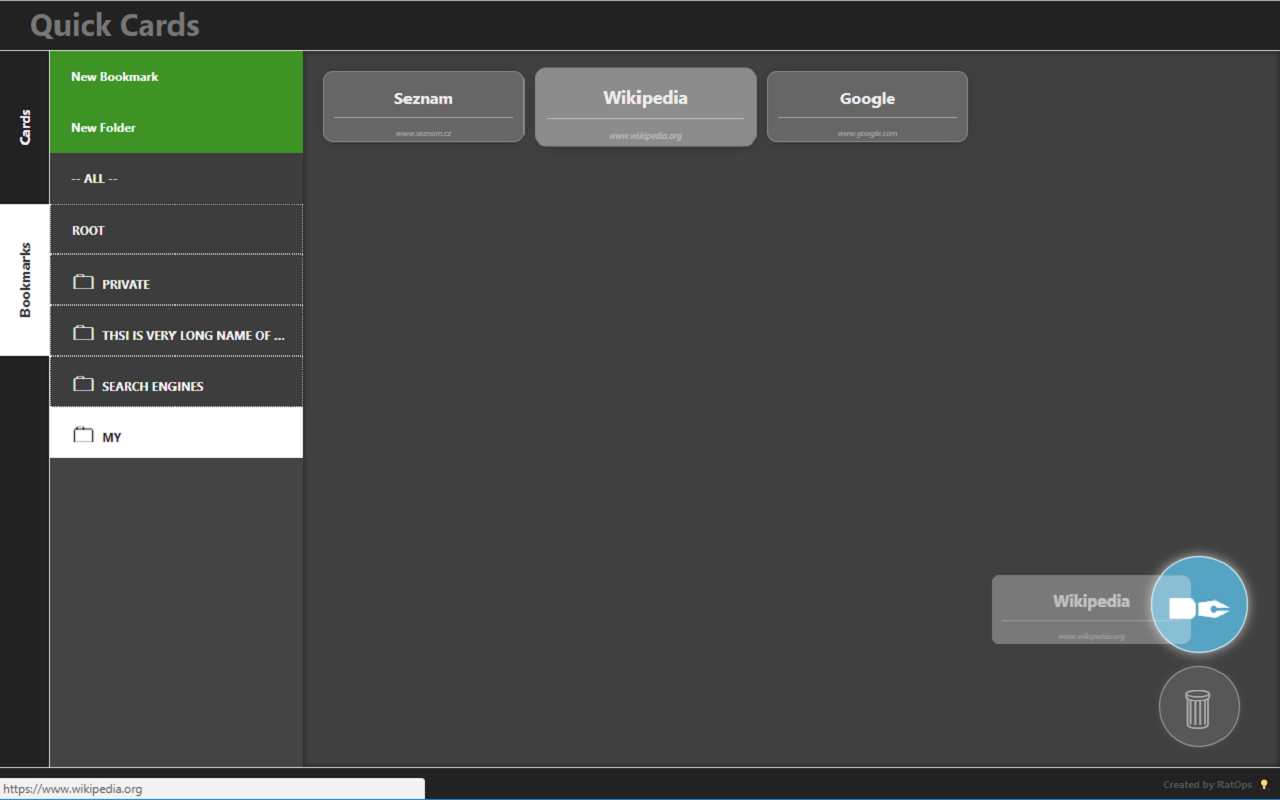
Task: Select the MY folder label
Action: click(112, 437)
